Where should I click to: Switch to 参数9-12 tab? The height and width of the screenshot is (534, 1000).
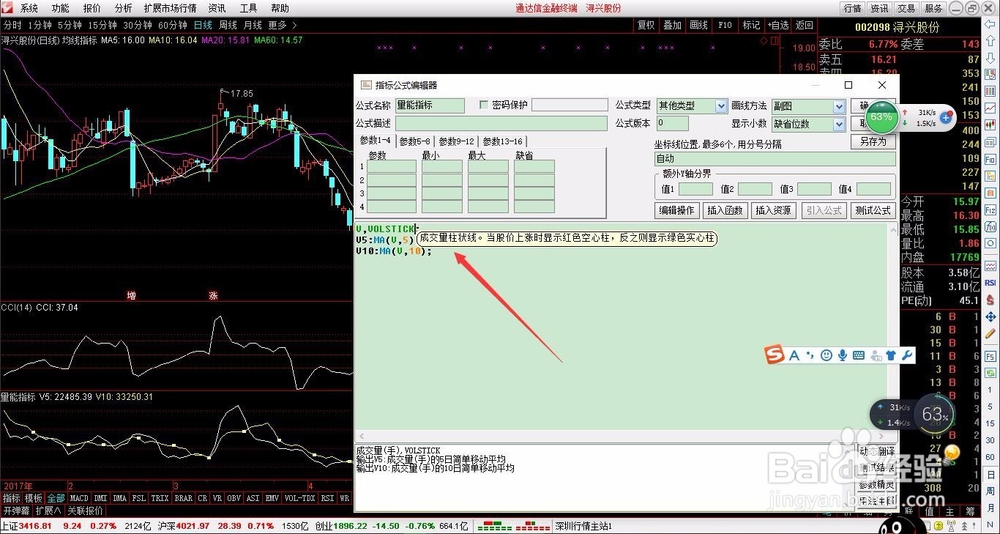coord(457,141)
